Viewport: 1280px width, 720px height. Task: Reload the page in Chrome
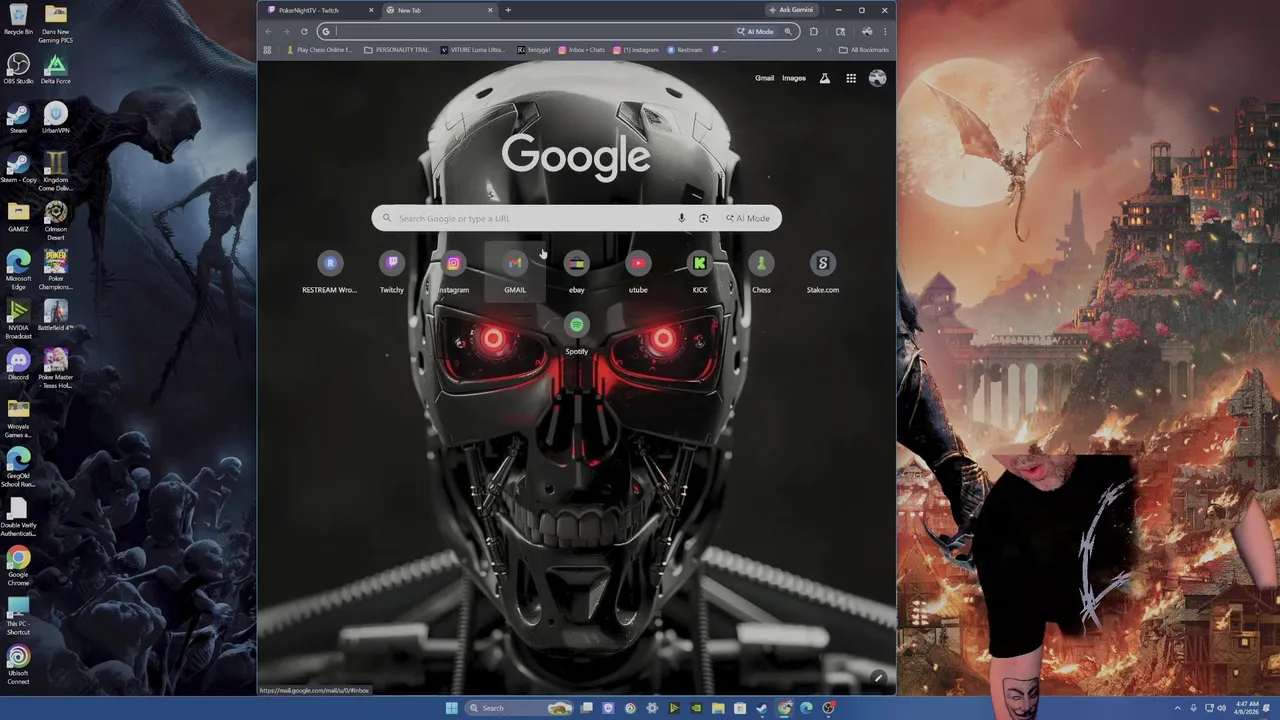tap(304, 31)
